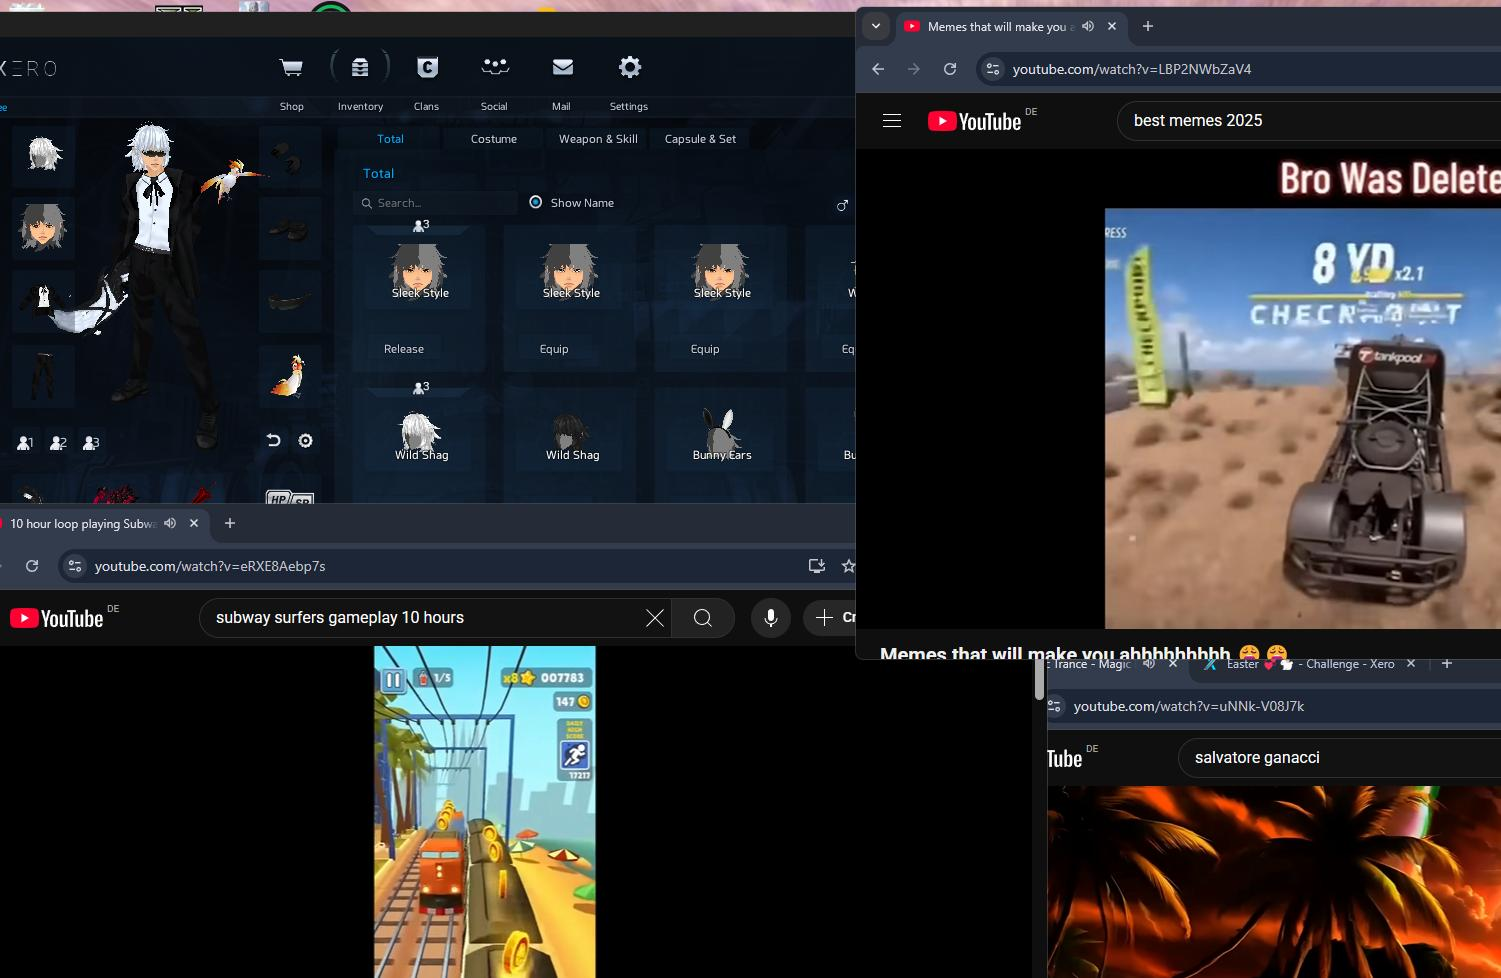Image resolution: width=1501 pixels, height=978 pixels.
Task: Release the equipped Sleek Style hair
Action: pyautogui.click(x=404, y=349)
